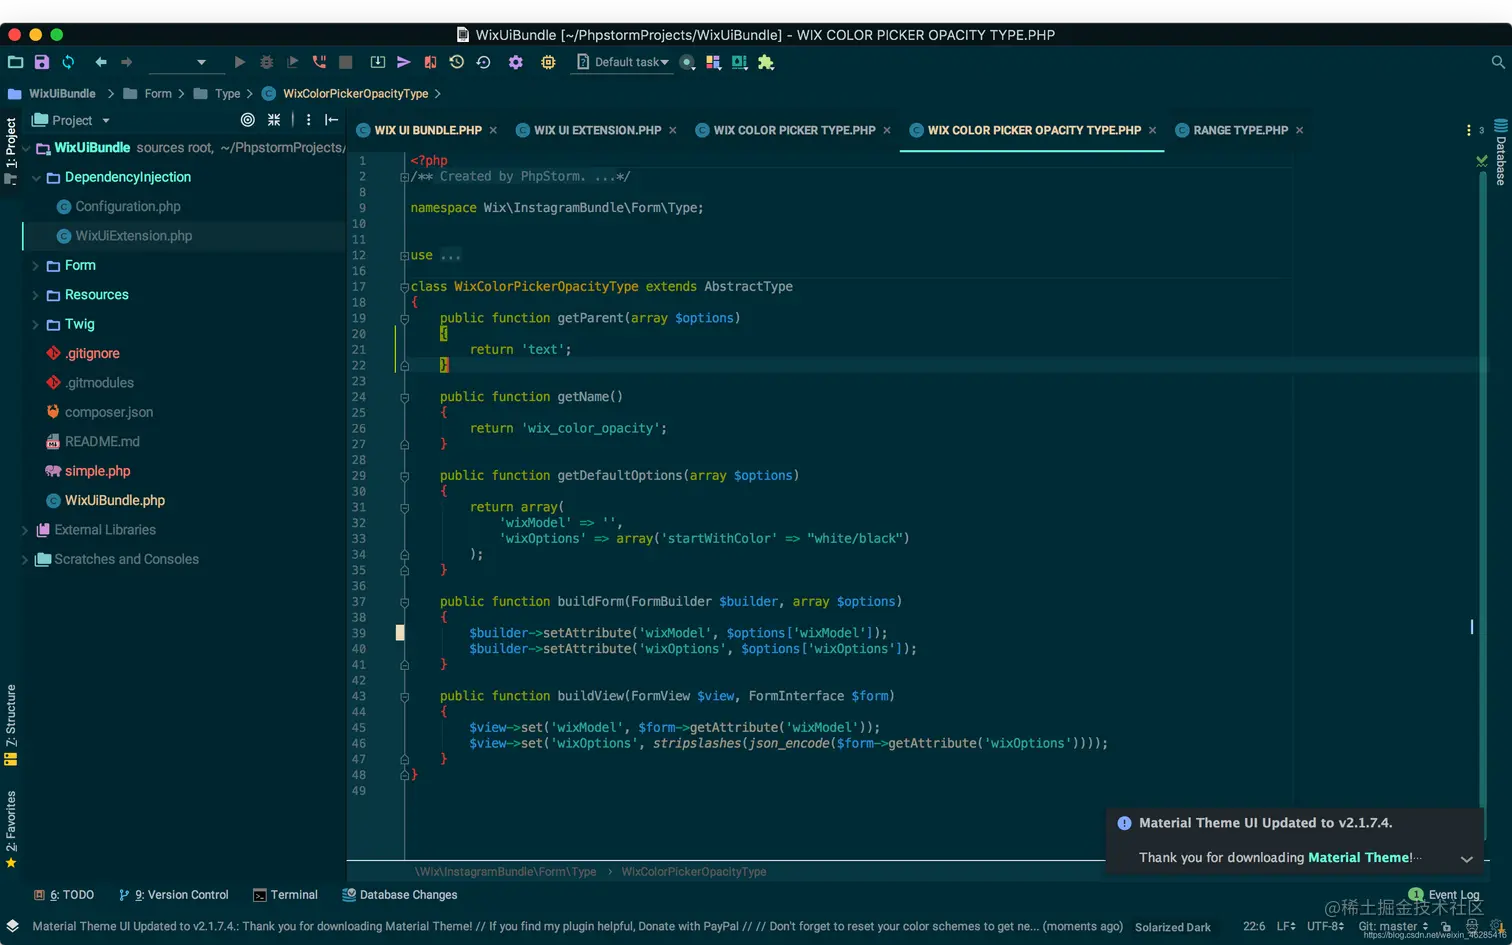The width and height of the screenshot is (1512, 945).
Task: Click the Material Theme circle icon
Action: pos(687,62)
